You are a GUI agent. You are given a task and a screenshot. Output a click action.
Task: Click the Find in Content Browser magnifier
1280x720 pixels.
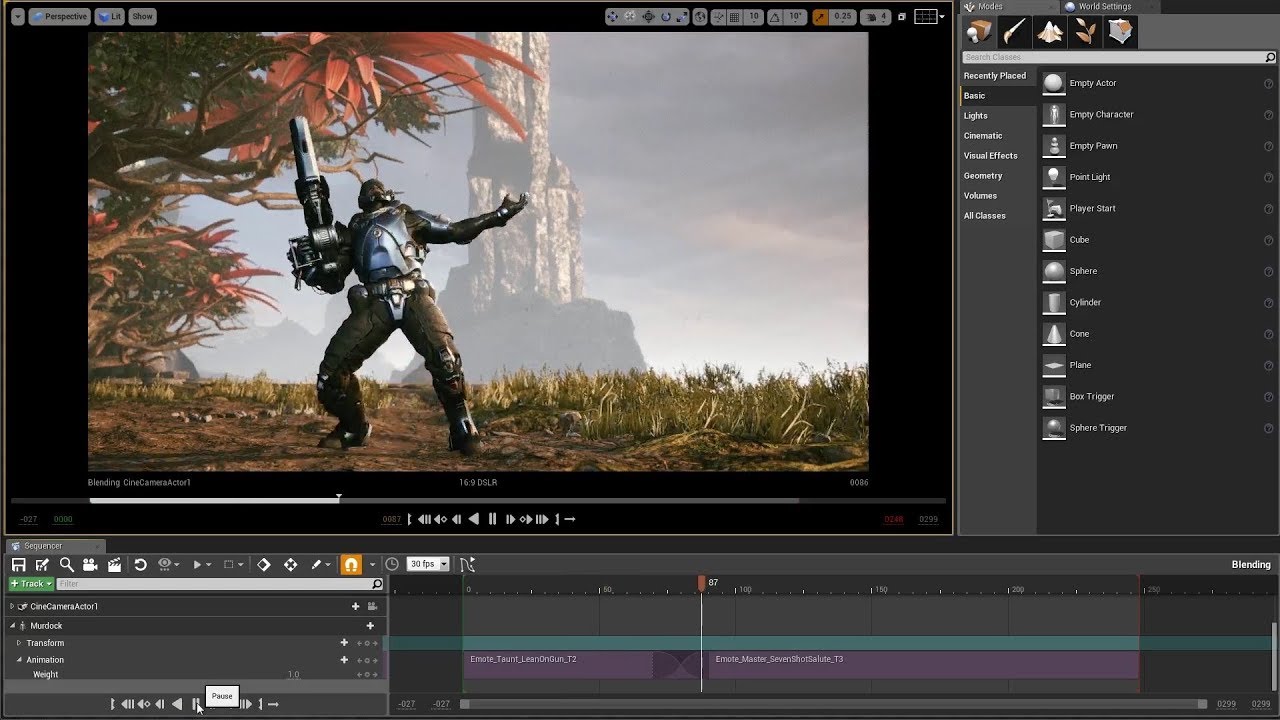[66, 565]
